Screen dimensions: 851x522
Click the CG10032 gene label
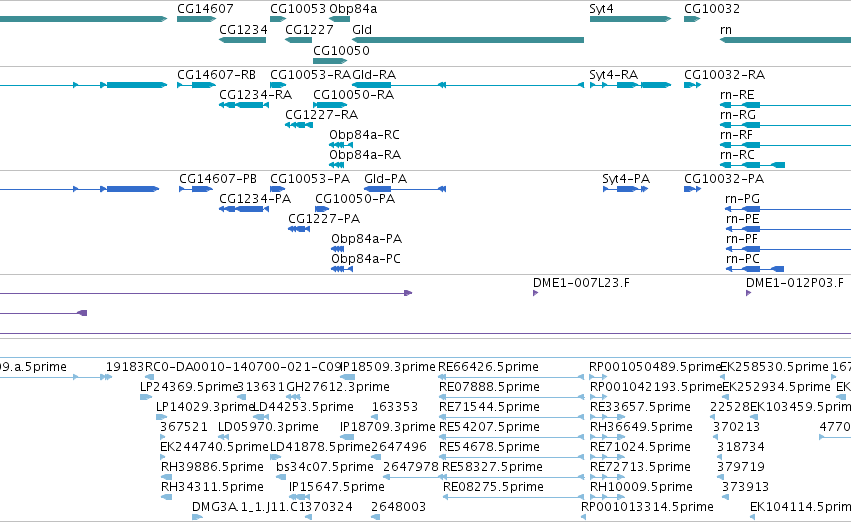(712, 9)
